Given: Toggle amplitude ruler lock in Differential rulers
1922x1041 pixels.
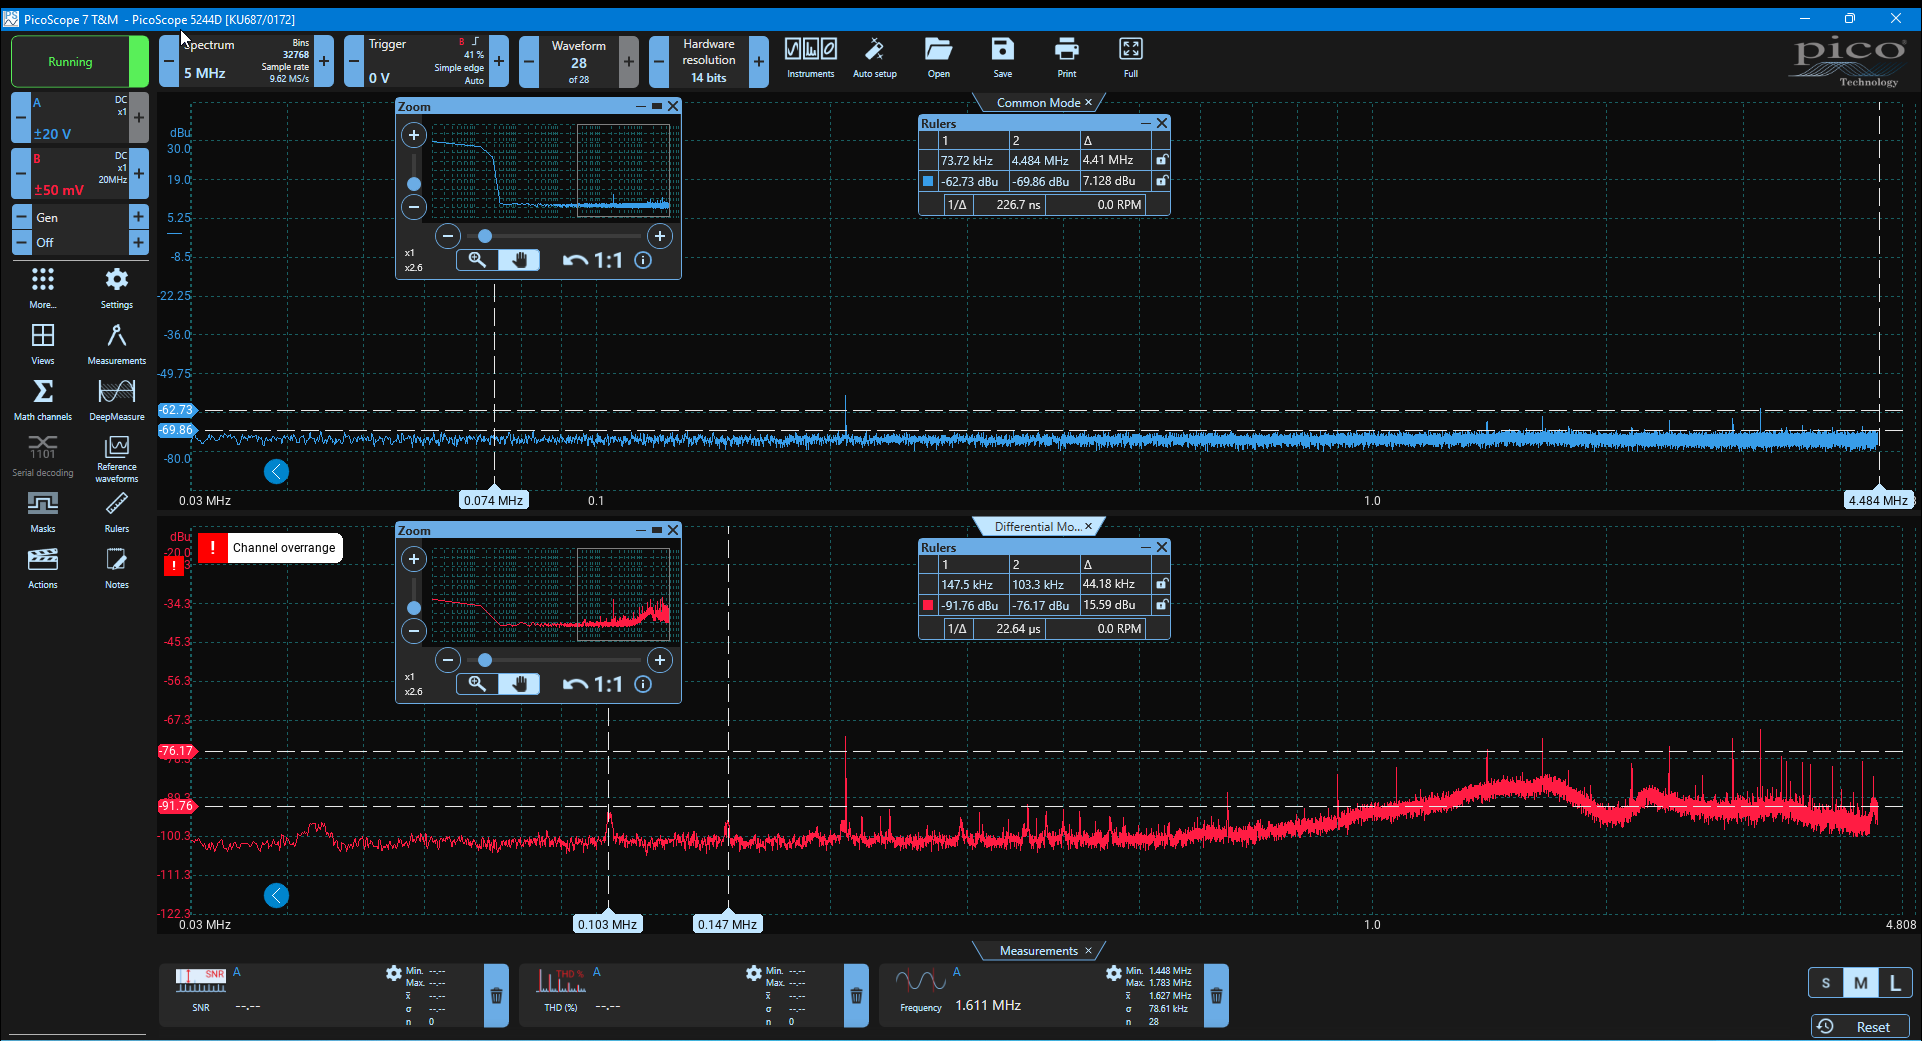Looking at the screenshot, I should (x=1161, y=605).
